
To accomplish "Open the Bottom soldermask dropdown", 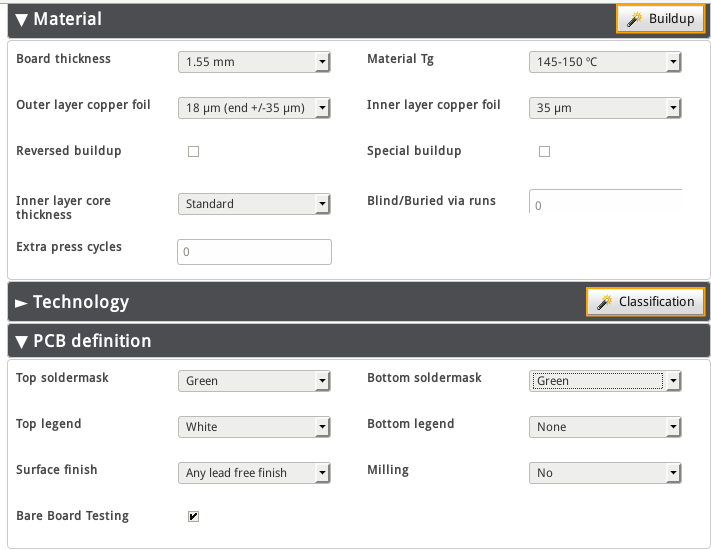I will tap(605, 381).
